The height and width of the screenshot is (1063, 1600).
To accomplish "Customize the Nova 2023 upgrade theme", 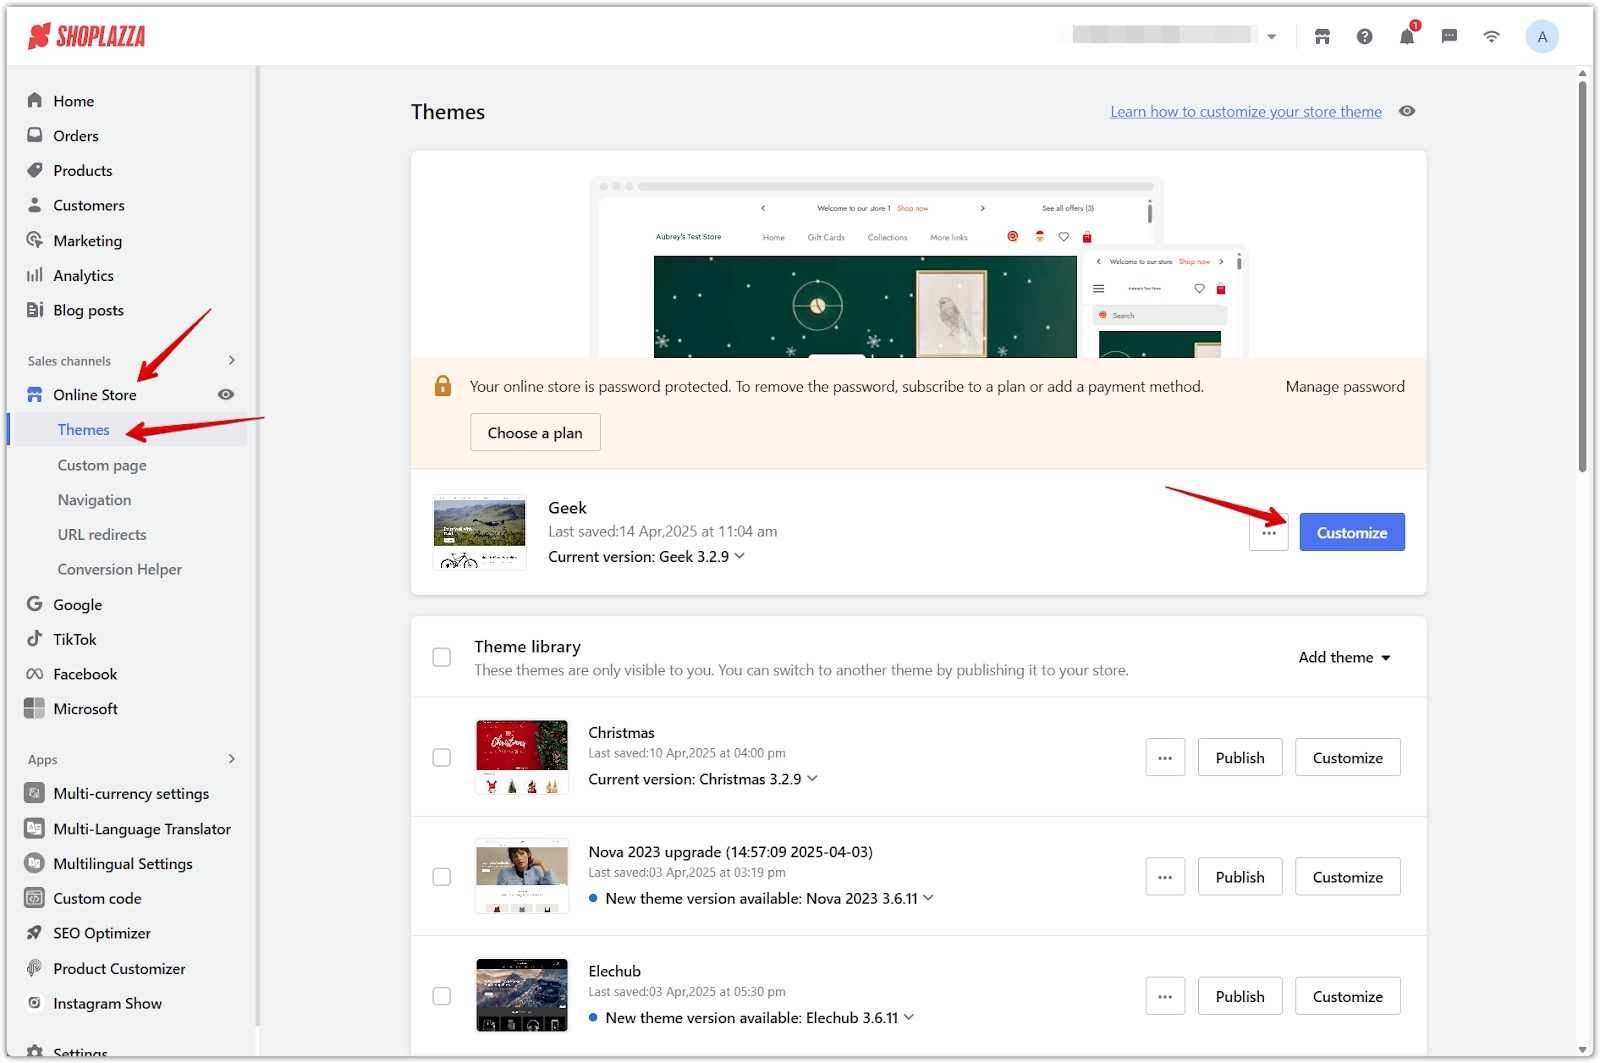I will [x=1348, y=876].
